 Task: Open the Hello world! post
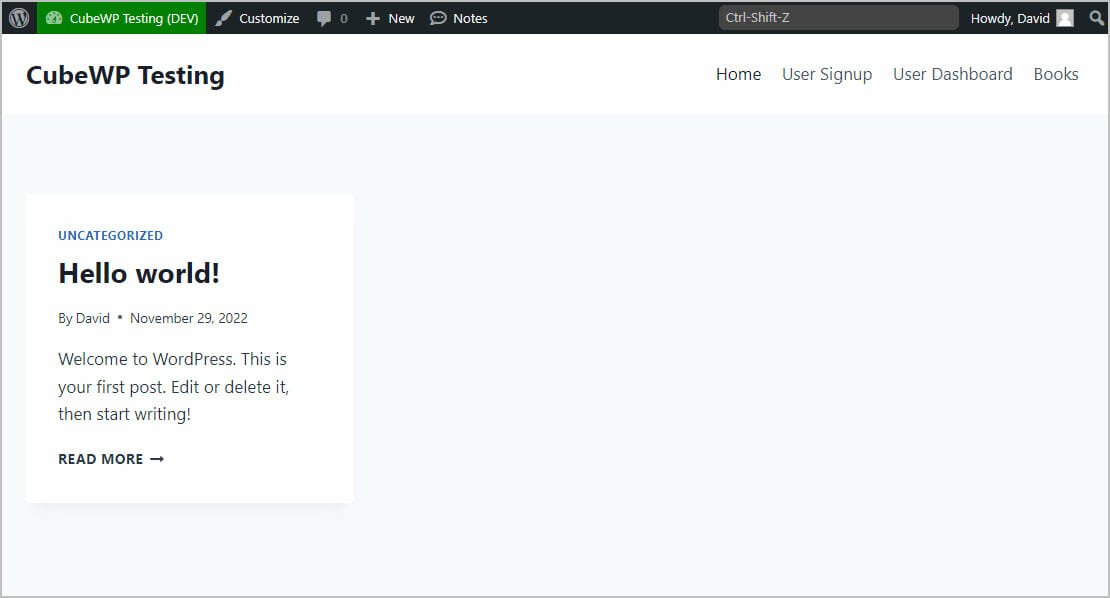pyautogui.click(x=138, y=272)
